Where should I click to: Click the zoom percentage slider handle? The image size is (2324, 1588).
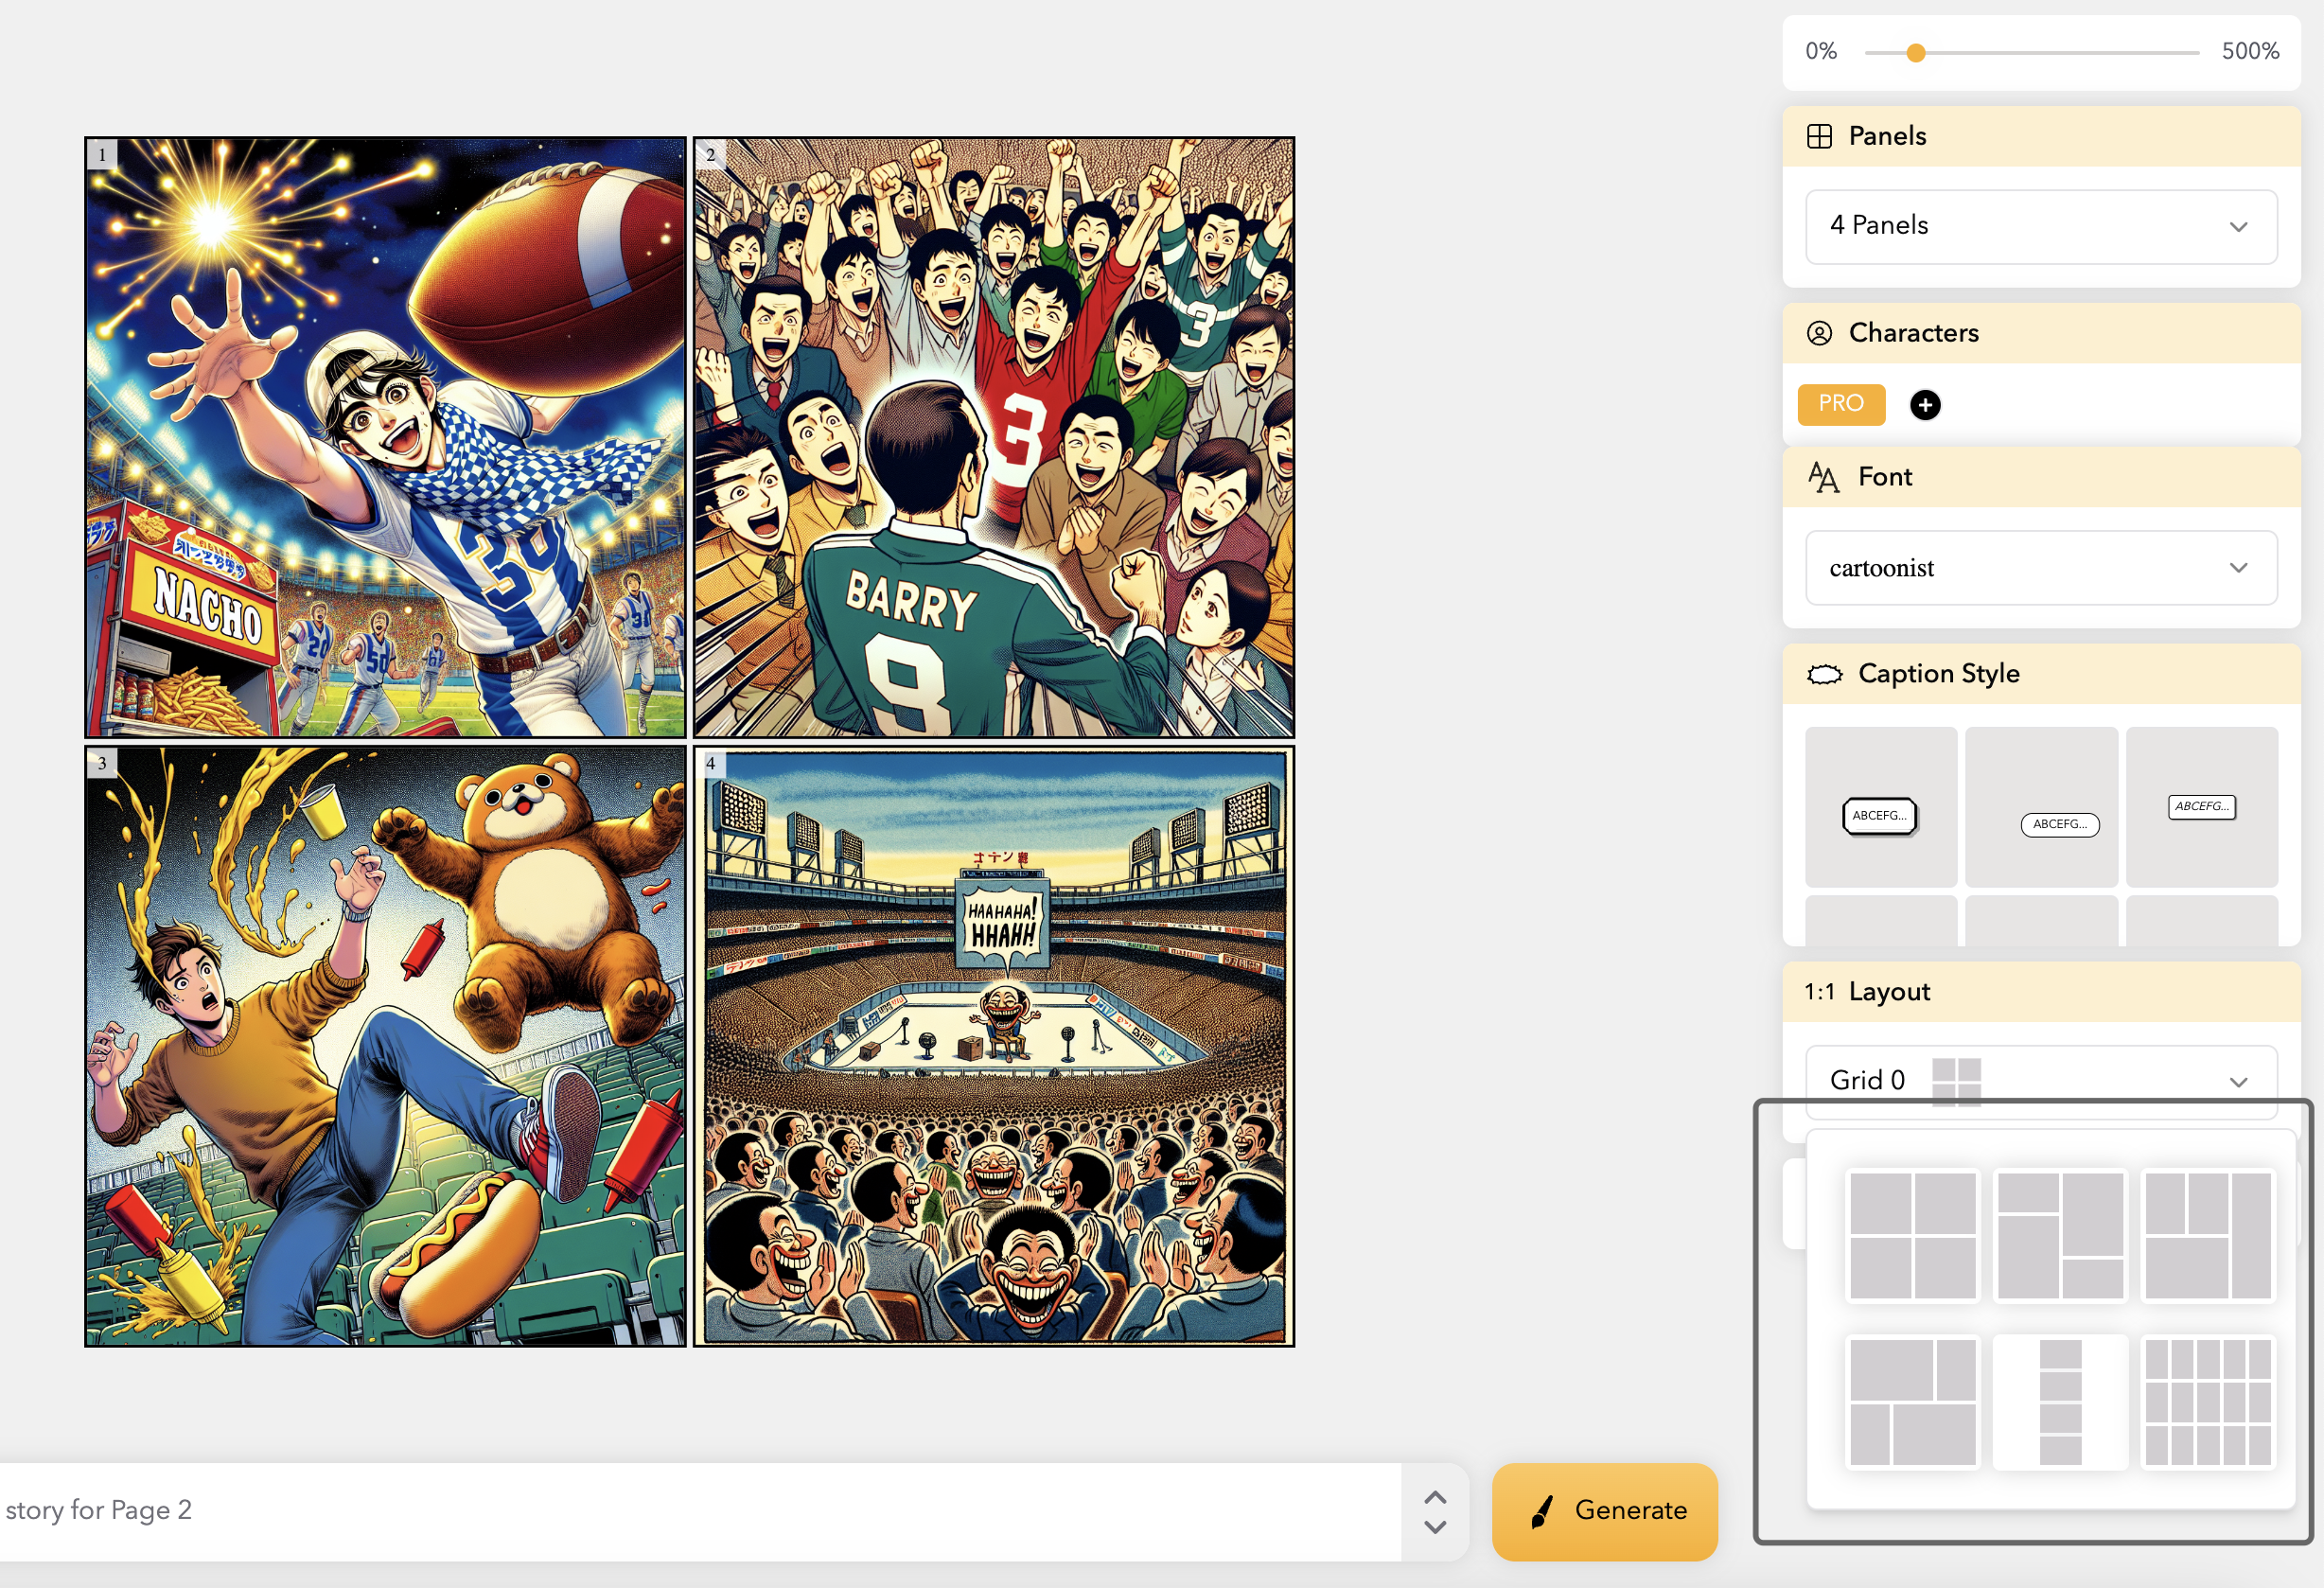click(1915, 53)
